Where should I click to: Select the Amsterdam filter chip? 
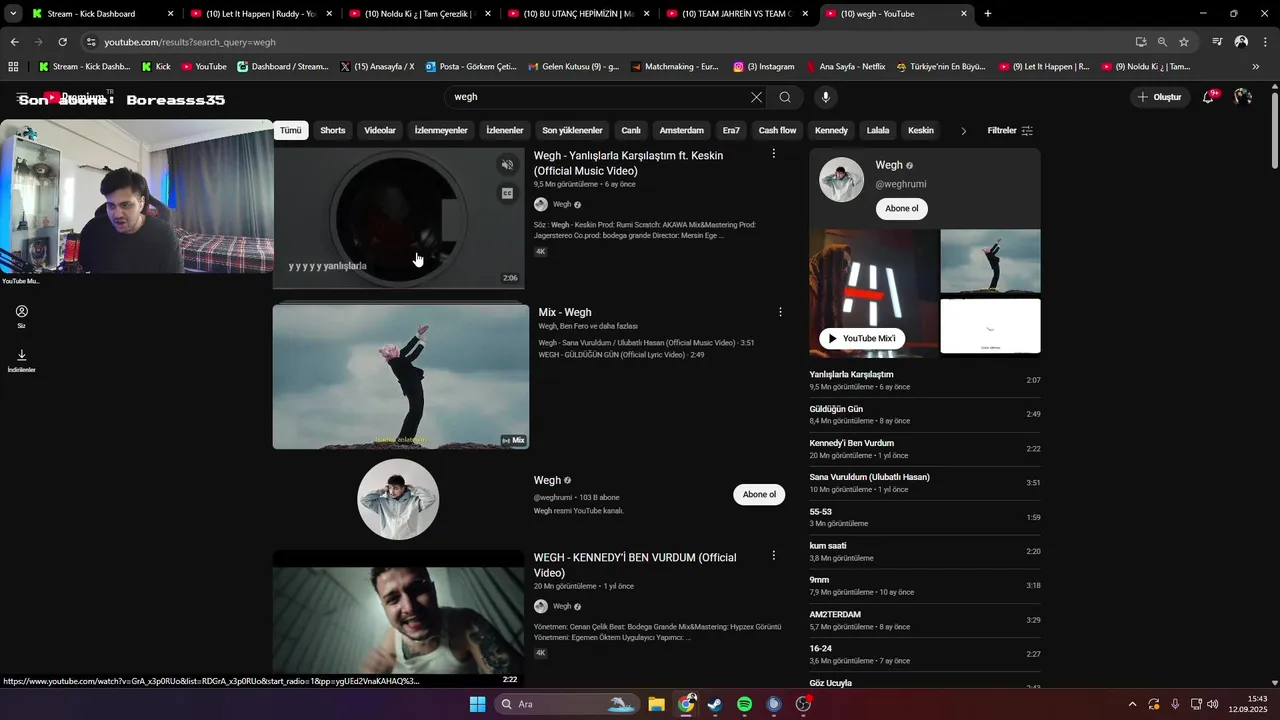[x=682, y=130]
